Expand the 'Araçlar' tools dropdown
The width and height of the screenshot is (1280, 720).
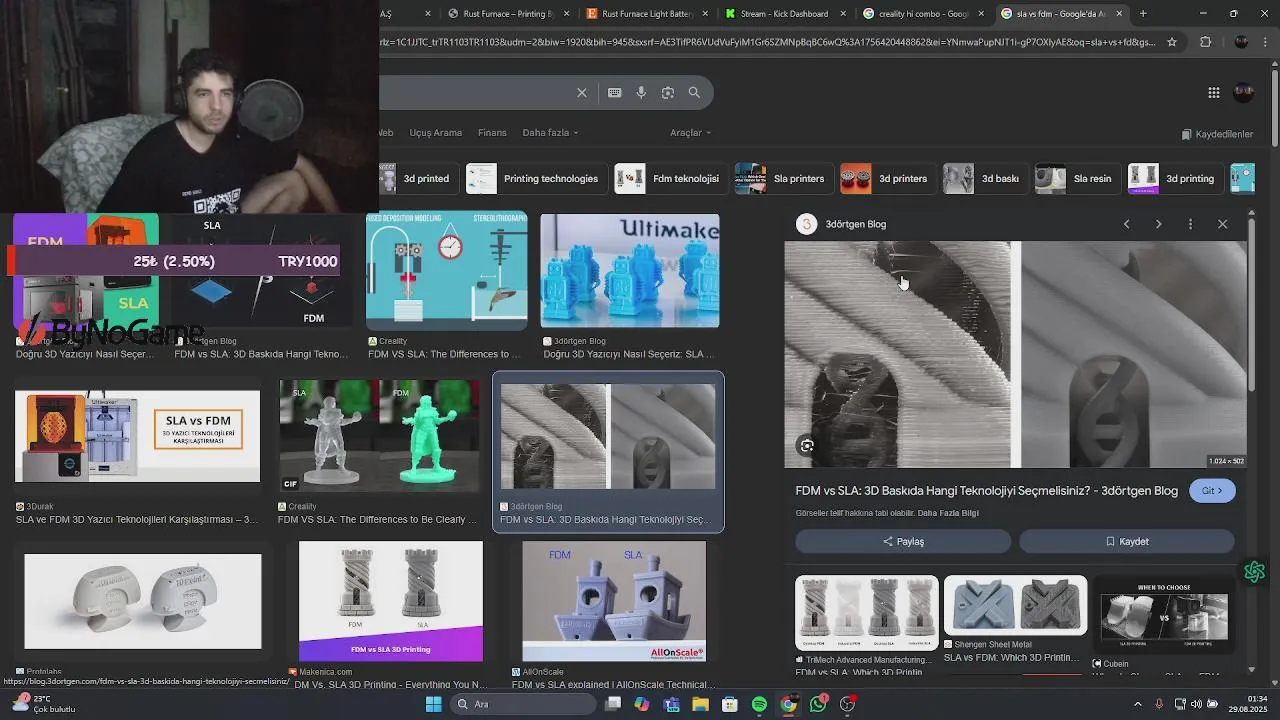(690, 133)
